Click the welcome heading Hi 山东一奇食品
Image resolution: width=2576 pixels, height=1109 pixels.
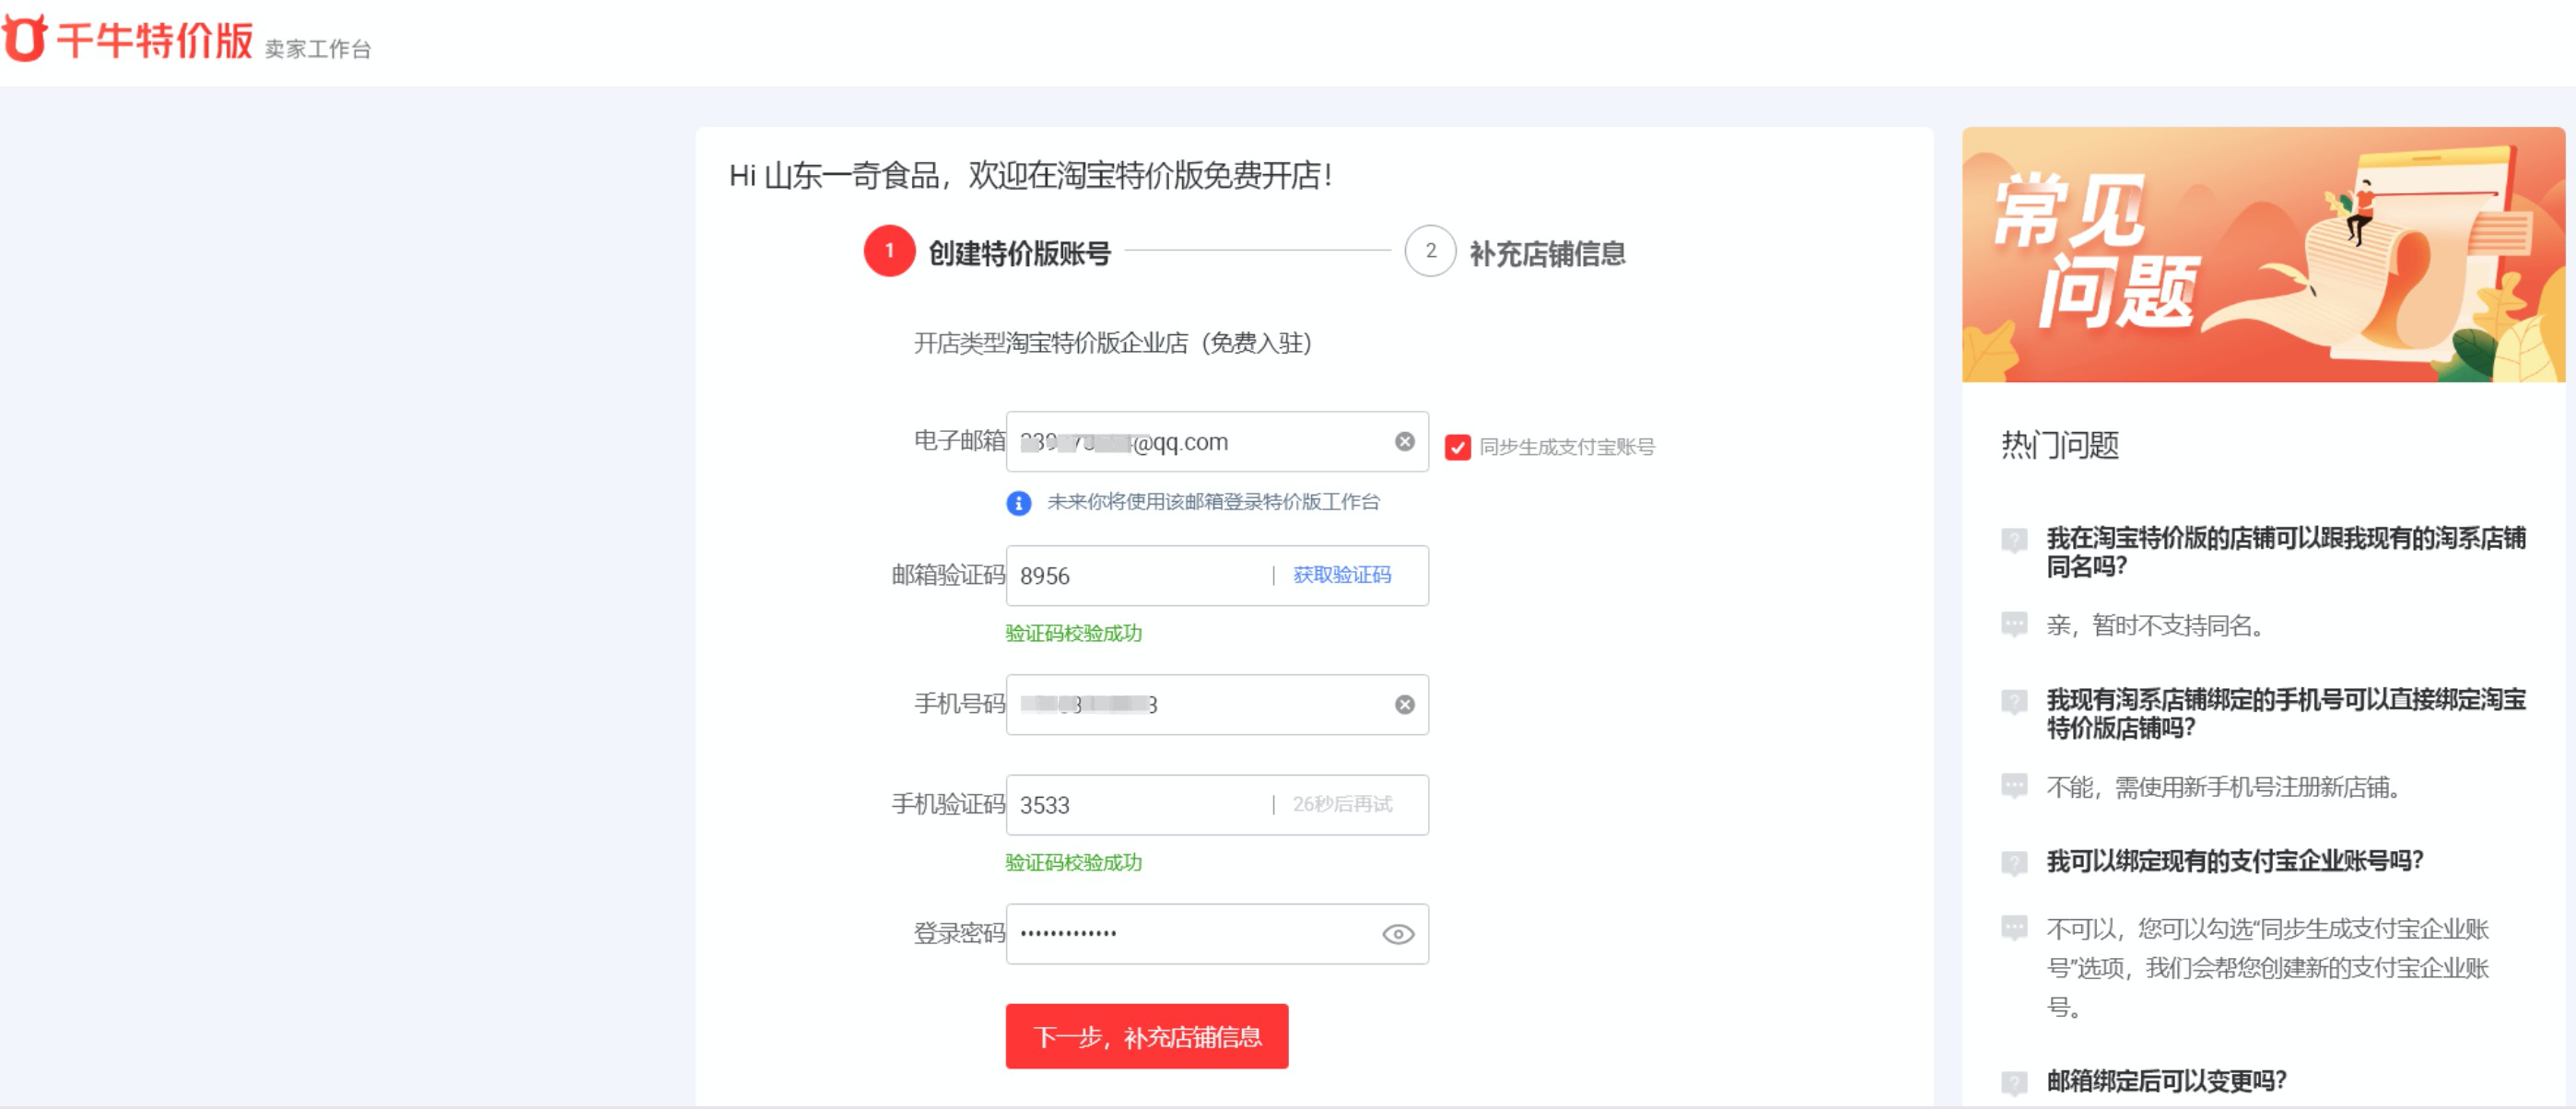[x=1030, y=176]
